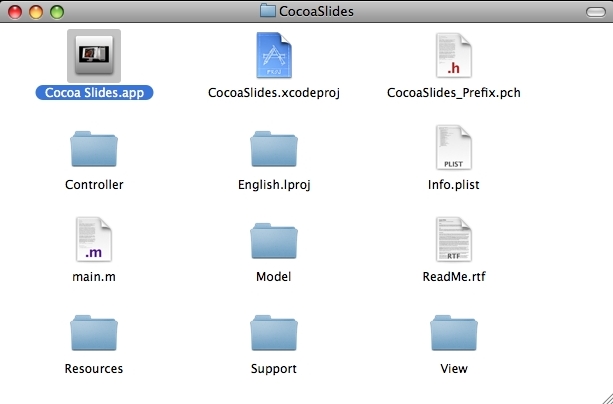The image size is (613, 404).
Task: Click the CocoaSlides folder proxy icon in title bar
Action: (267, 11)
